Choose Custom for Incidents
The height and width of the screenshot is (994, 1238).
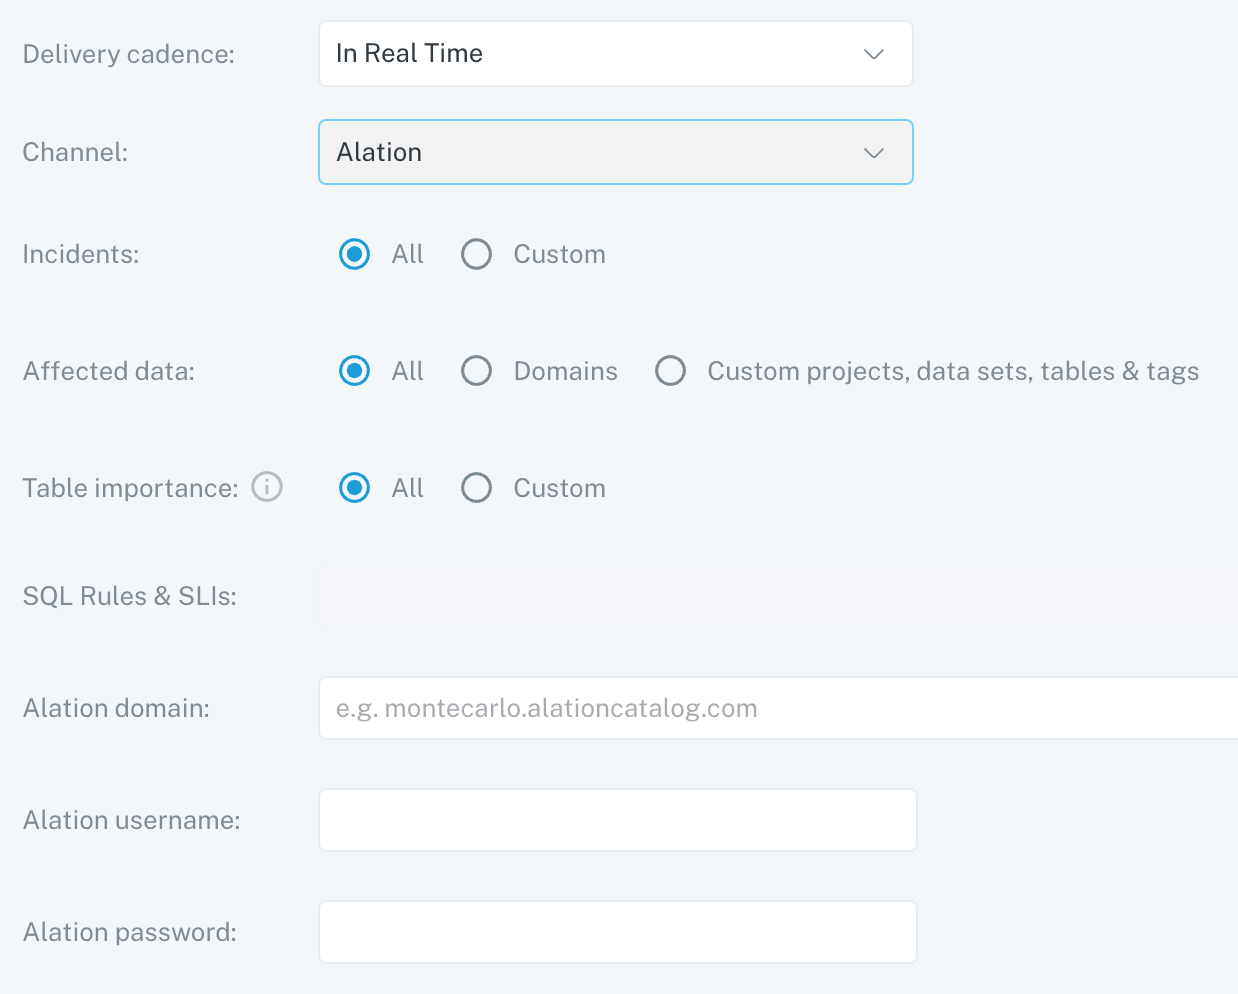coord(477,254)
